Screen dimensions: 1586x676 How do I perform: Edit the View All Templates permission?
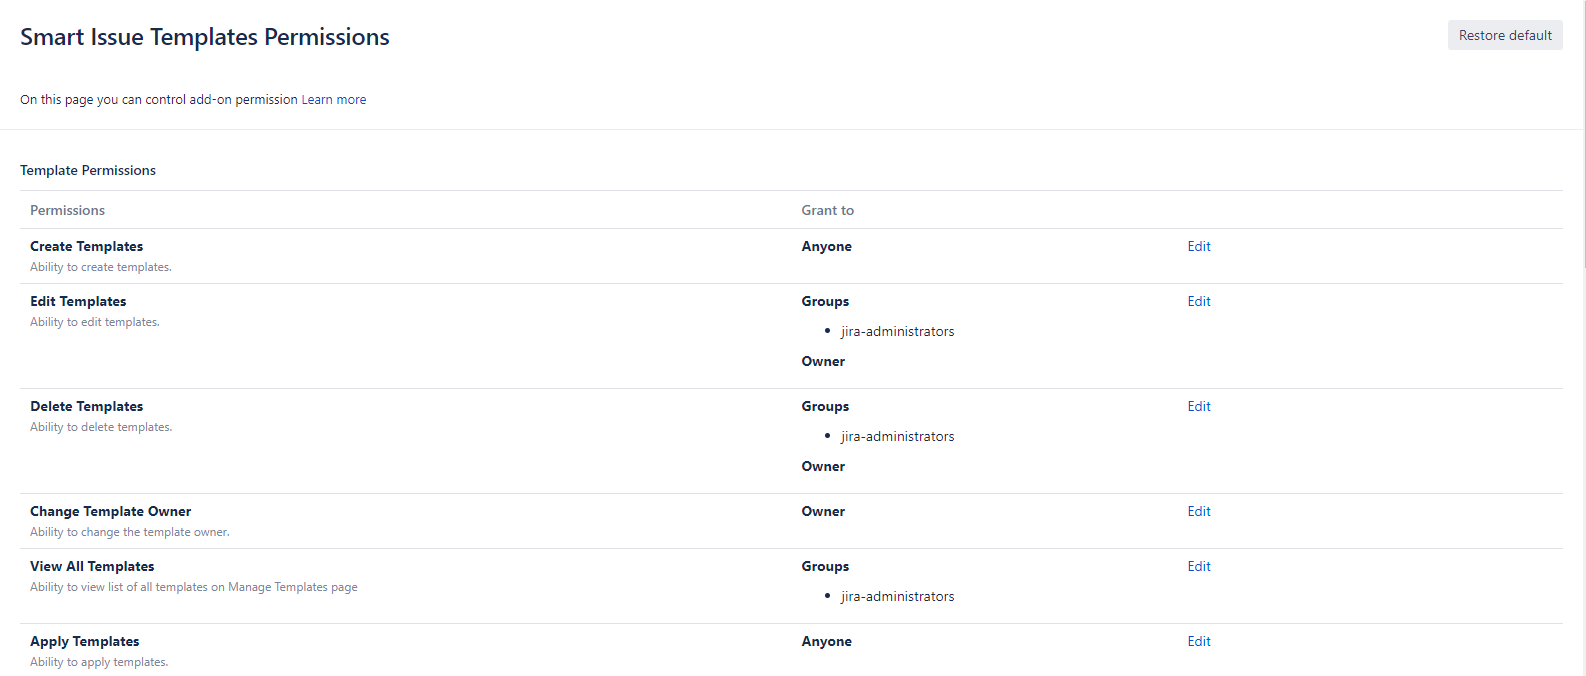click(1198, 566)
